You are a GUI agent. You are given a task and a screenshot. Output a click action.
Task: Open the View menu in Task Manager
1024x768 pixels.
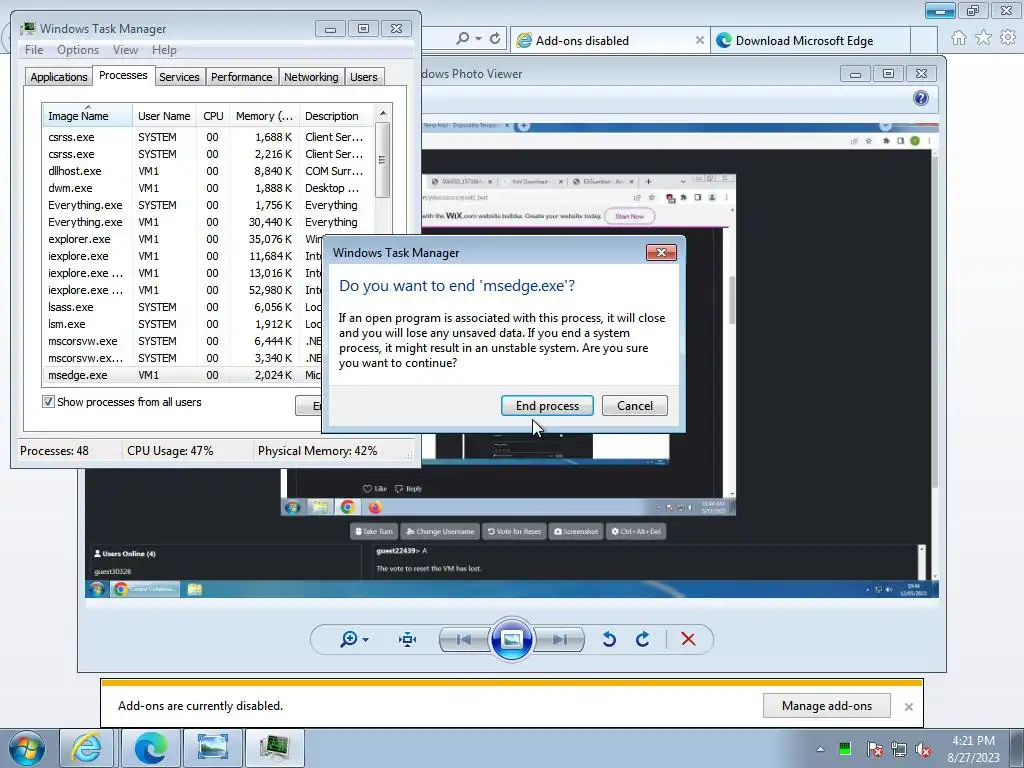coord(125,50)
